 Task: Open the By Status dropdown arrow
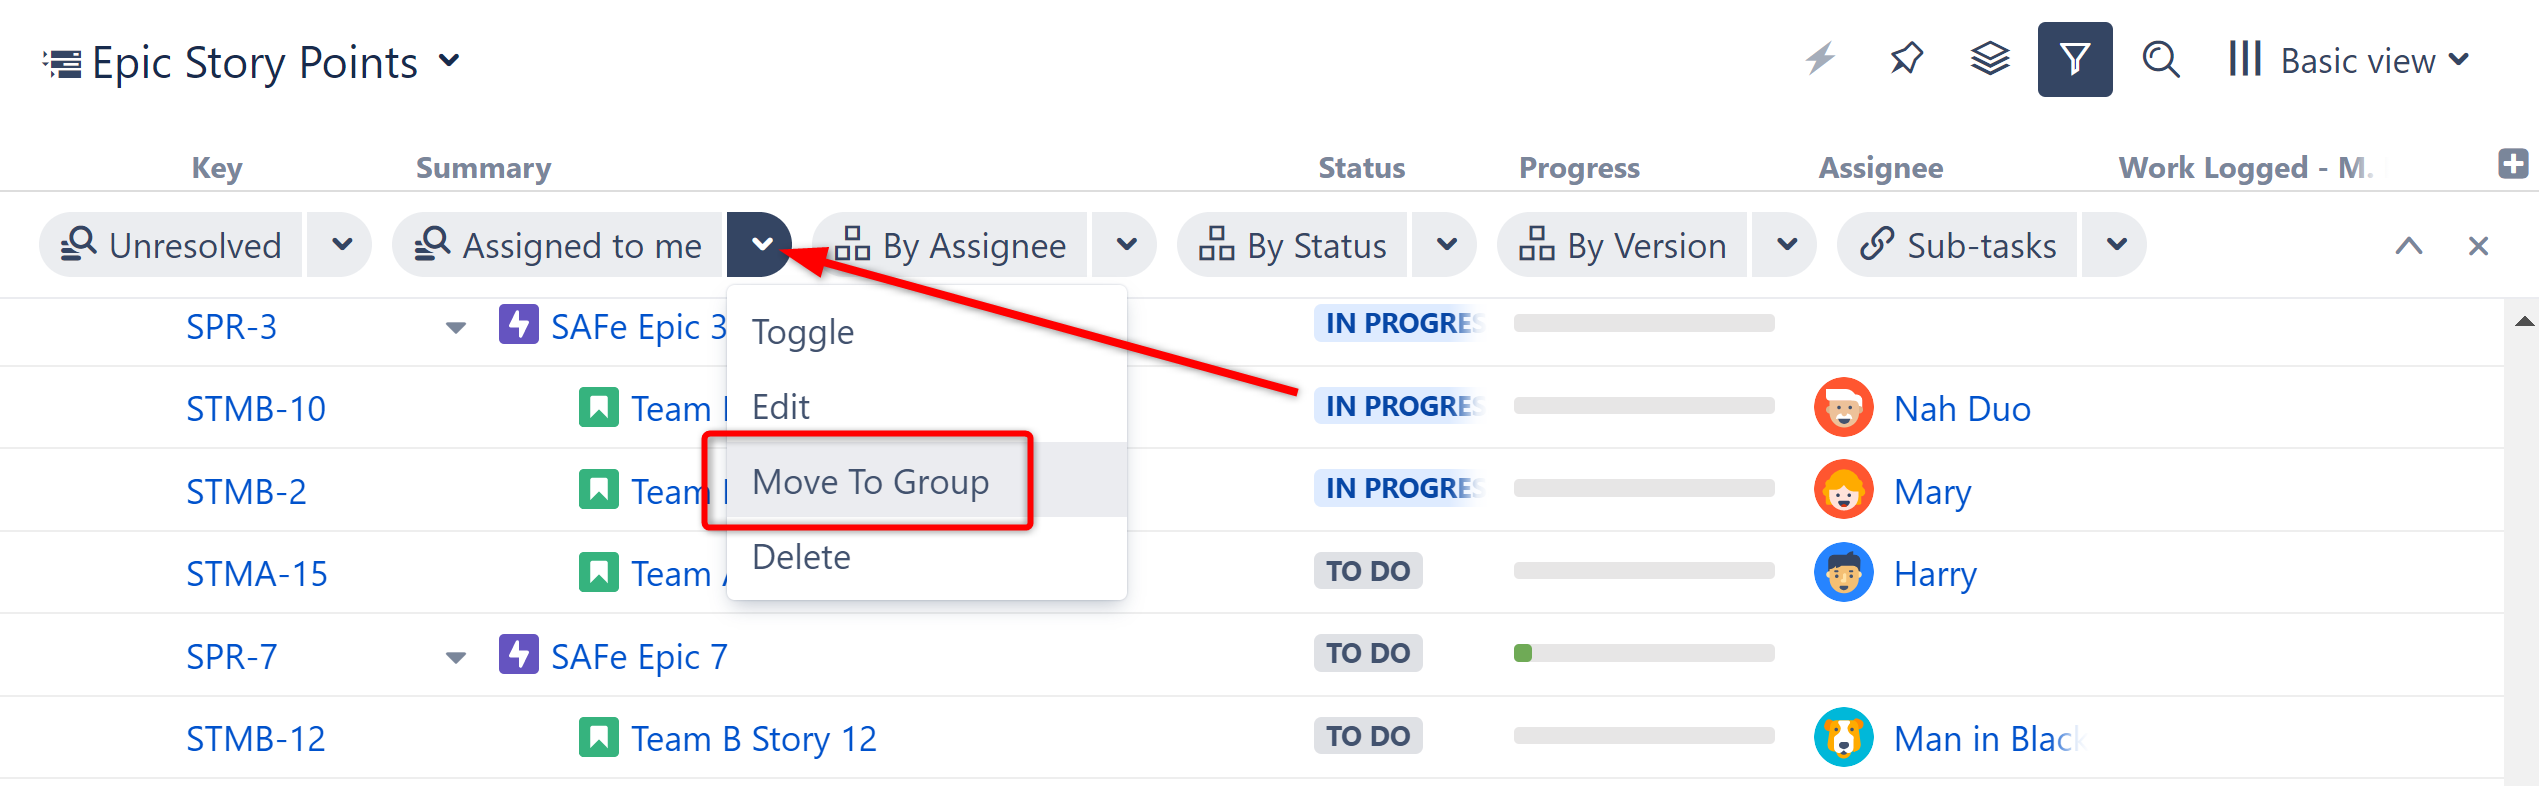pyautogui.click(x=1446, y=246)
